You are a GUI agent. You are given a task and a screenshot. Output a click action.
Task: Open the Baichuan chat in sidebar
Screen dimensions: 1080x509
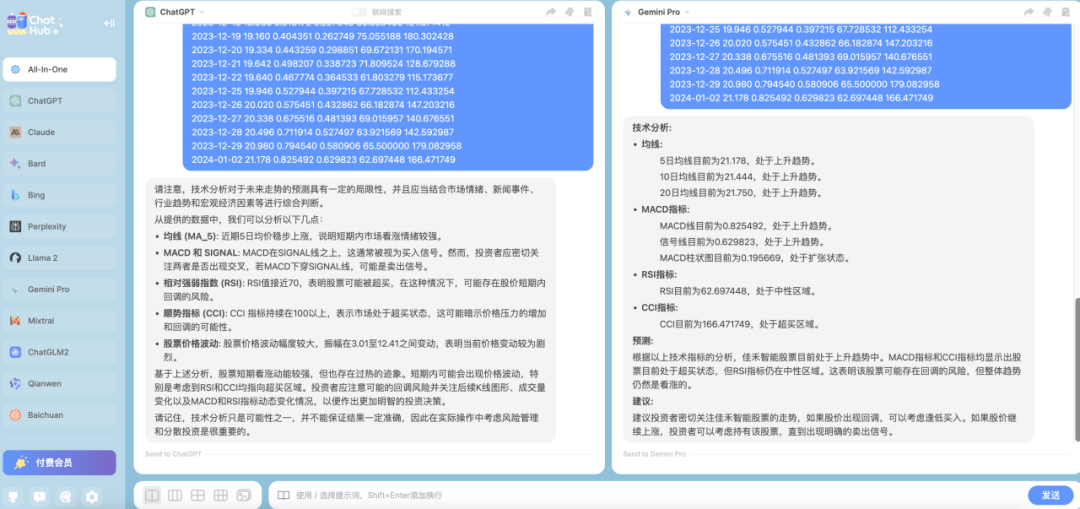coord(59,415)
